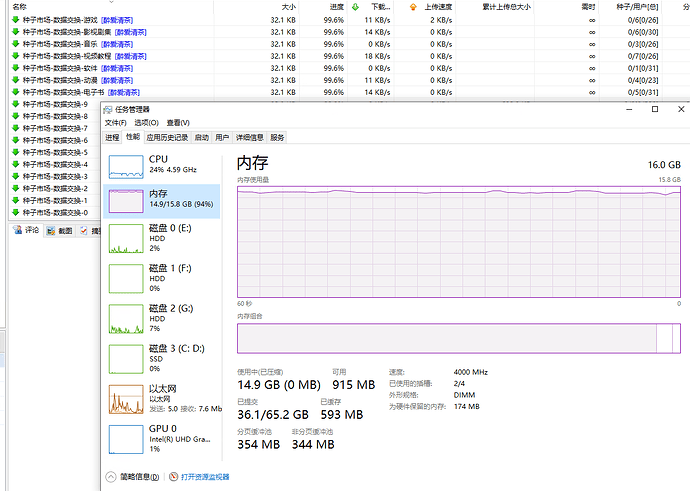
Task: Open [醉愚清茶] link in 软件 row
Action: coord(117,68)
